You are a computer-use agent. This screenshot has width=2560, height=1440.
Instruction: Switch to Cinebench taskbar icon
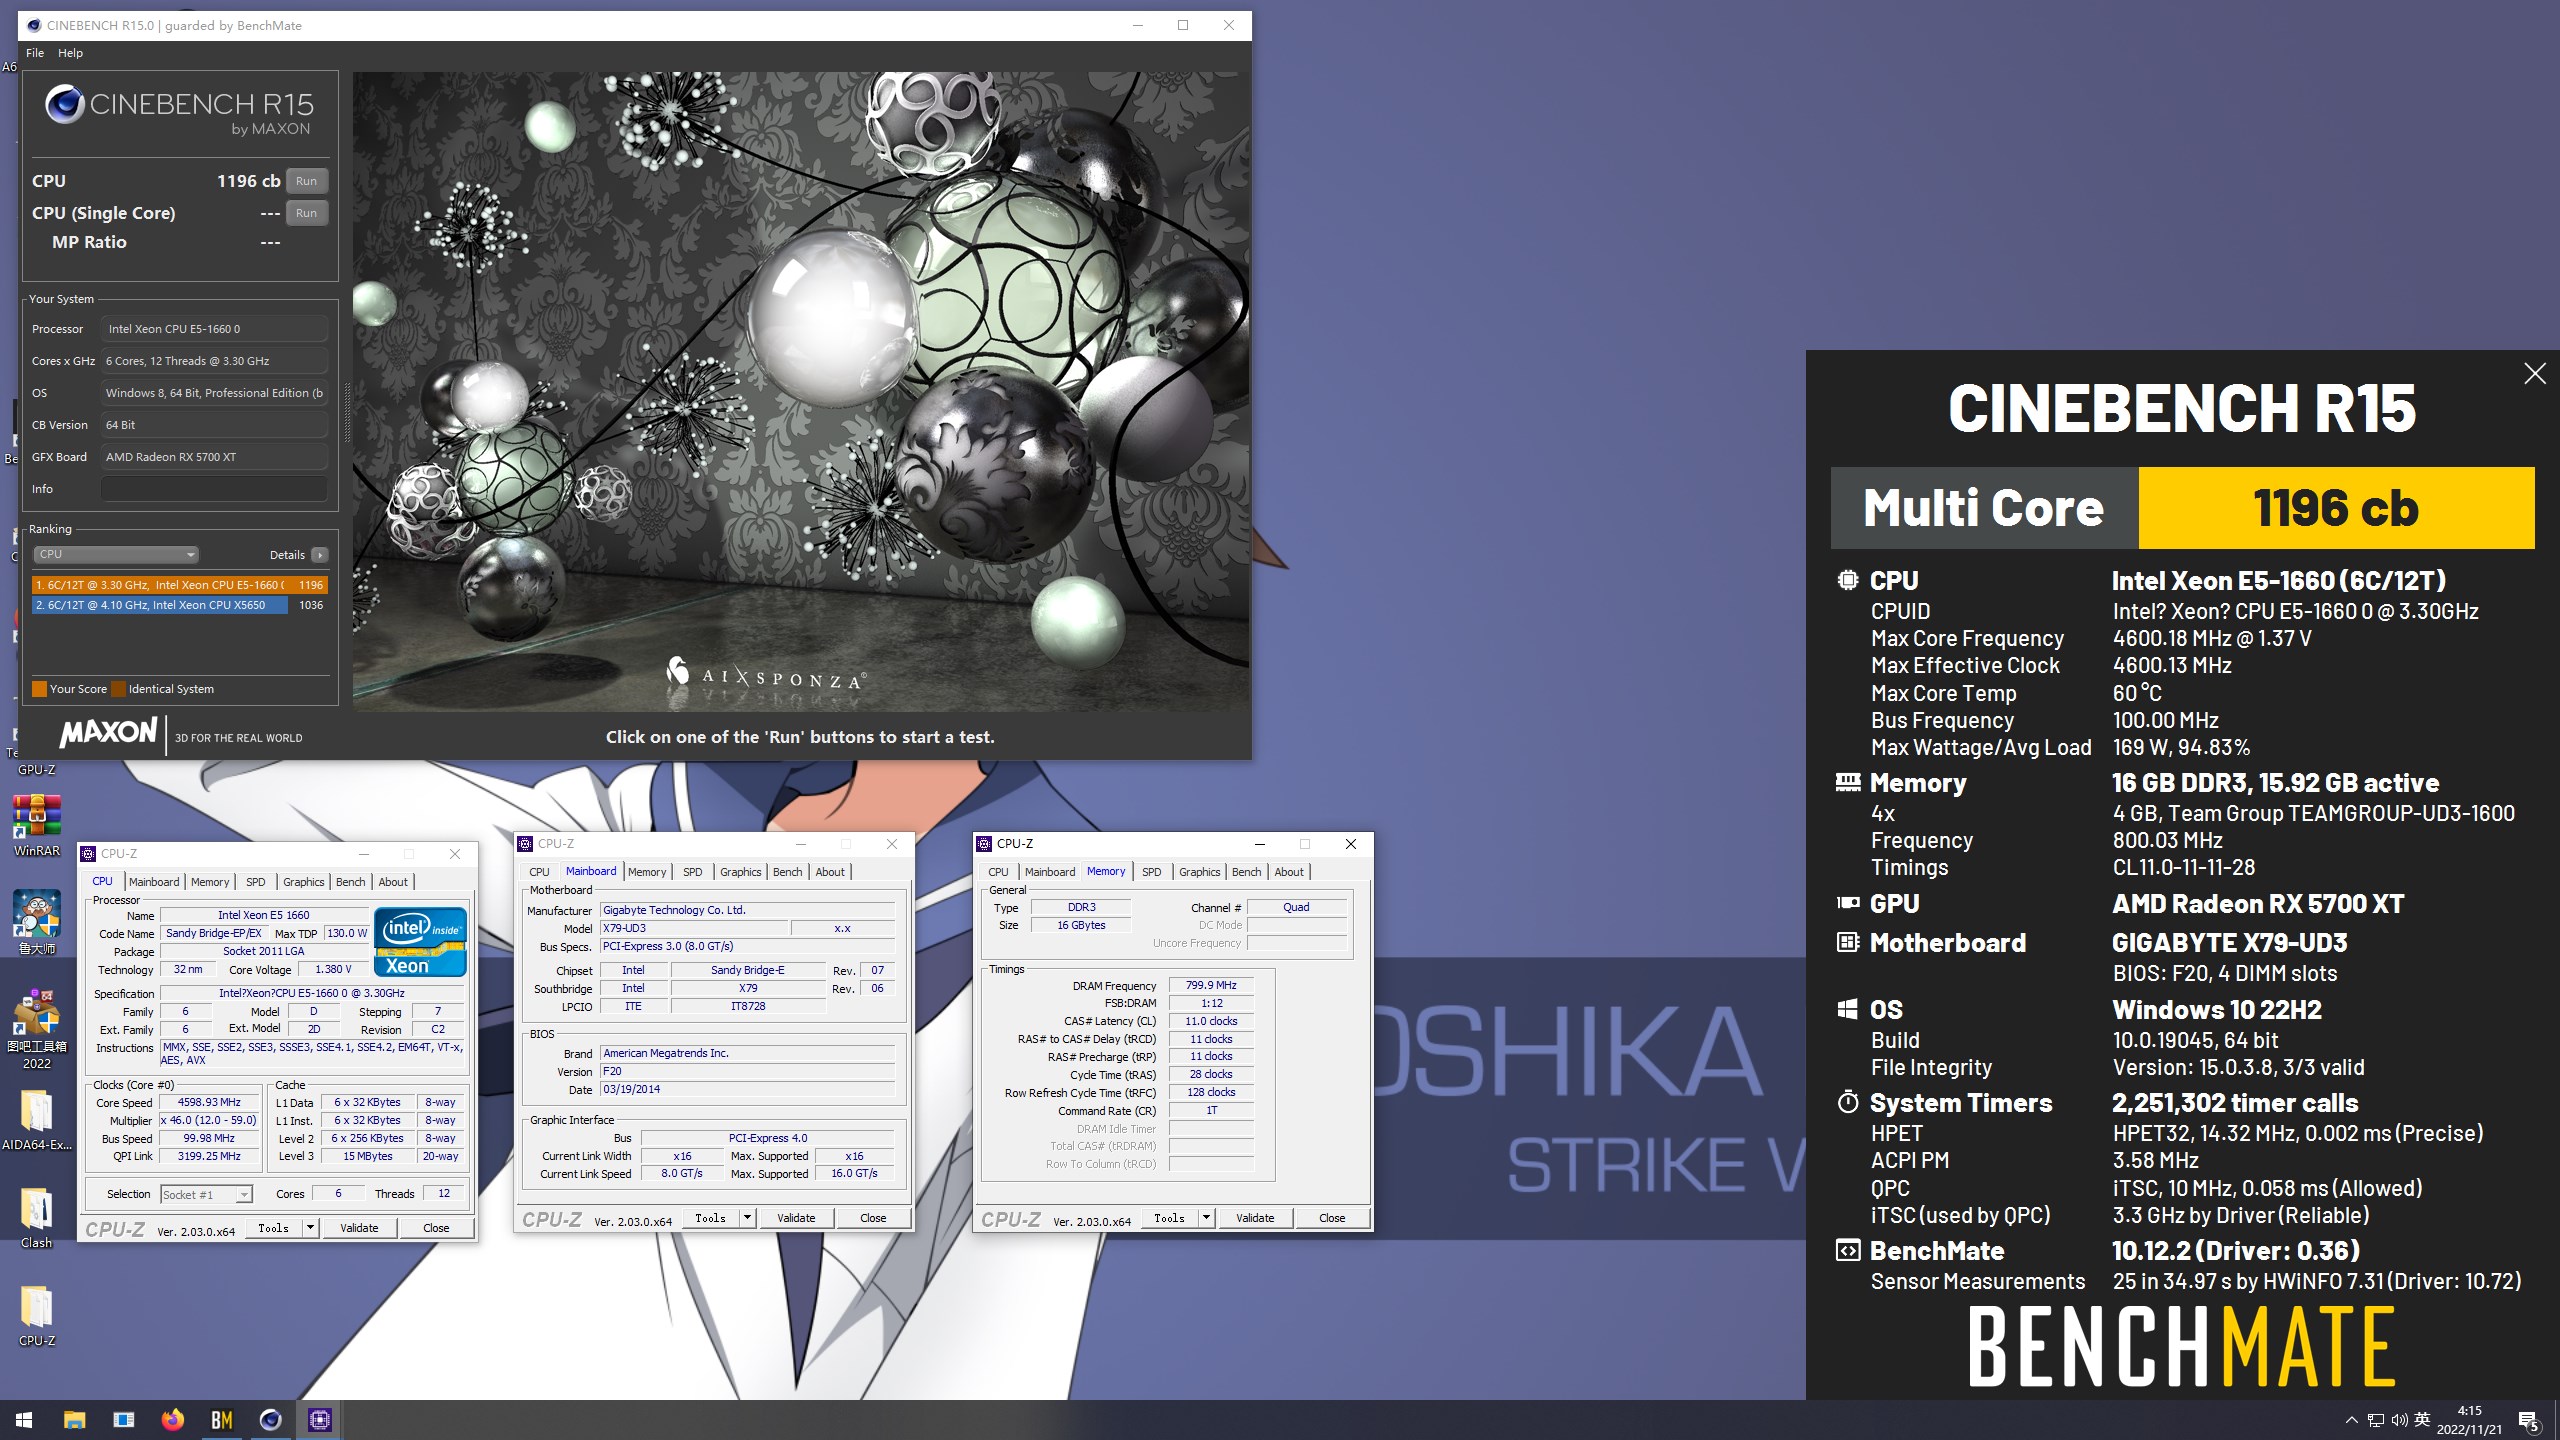(x=271, y=1420)
